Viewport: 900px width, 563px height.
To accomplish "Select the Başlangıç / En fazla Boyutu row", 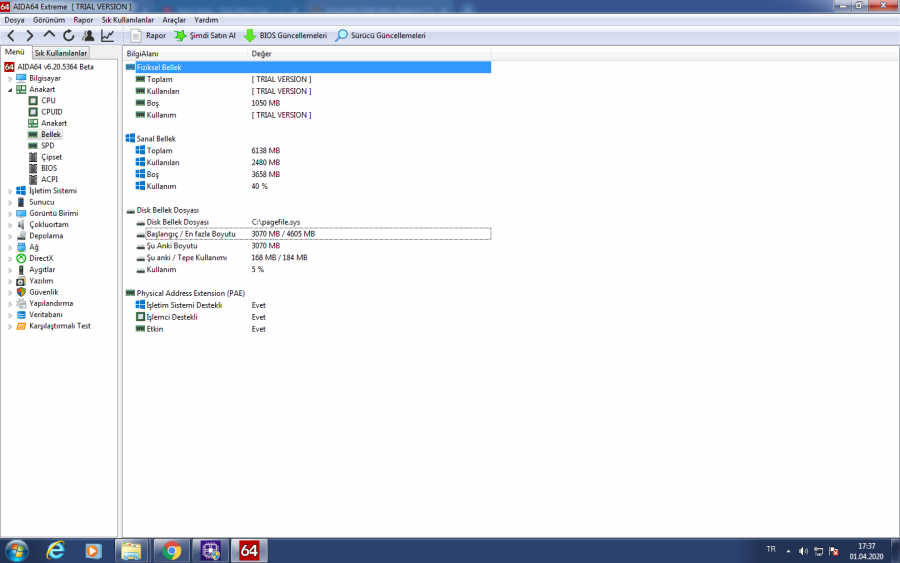I will pyautogui.click(x=308, y=234).
